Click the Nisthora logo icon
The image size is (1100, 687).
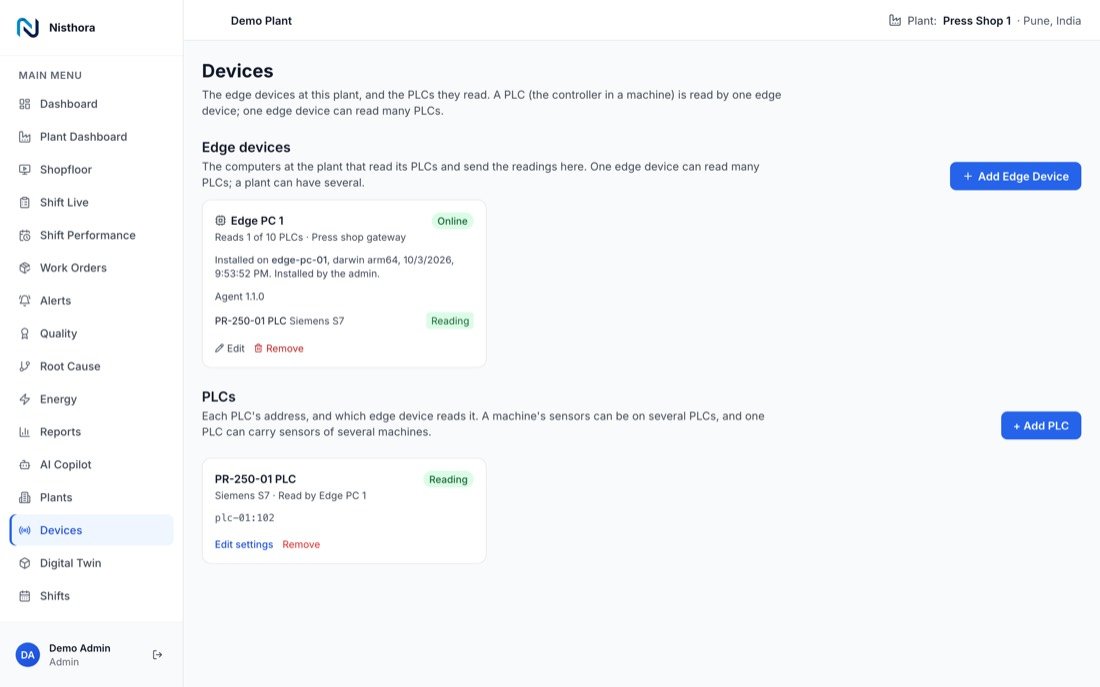pos(27,27)
